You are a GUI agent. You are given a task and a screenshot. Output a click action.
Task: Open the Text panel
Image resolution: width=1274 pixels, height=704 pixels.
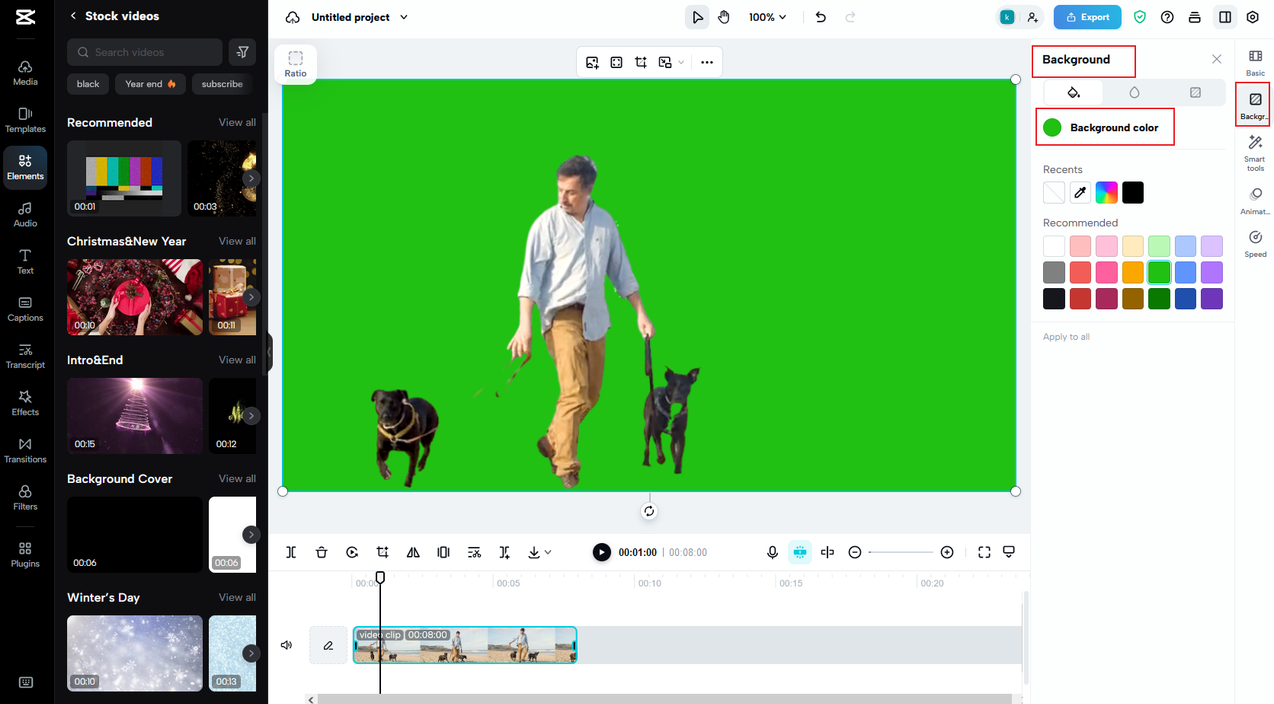click(25, 261)
